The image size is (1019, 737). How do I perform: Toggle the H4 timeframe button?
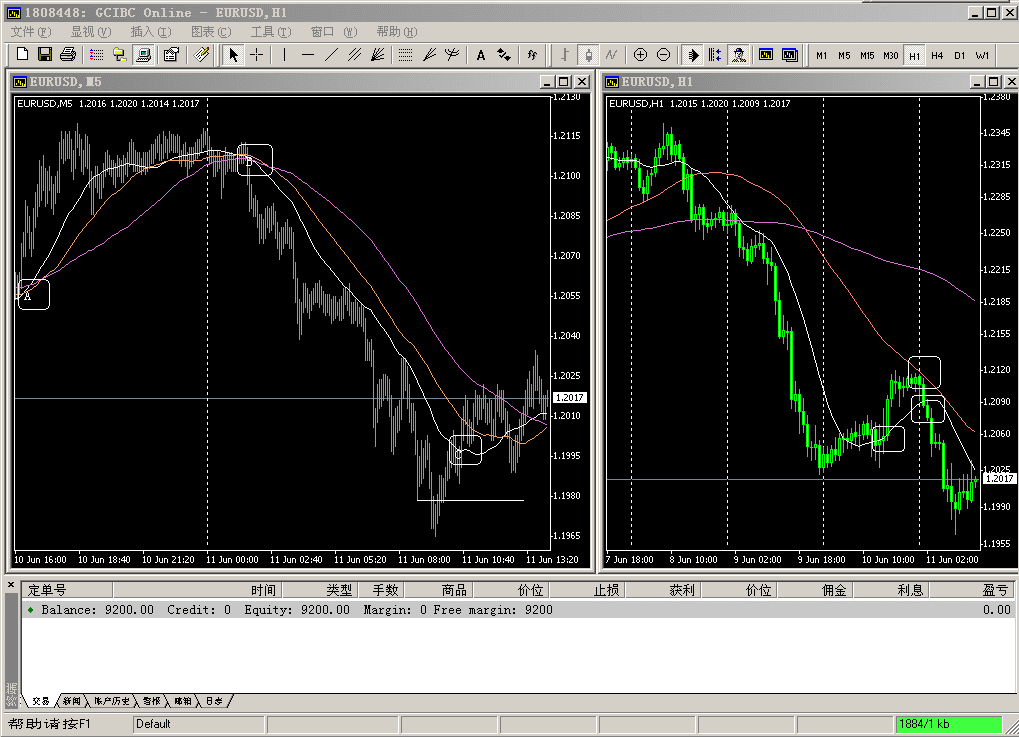point(937,55)
